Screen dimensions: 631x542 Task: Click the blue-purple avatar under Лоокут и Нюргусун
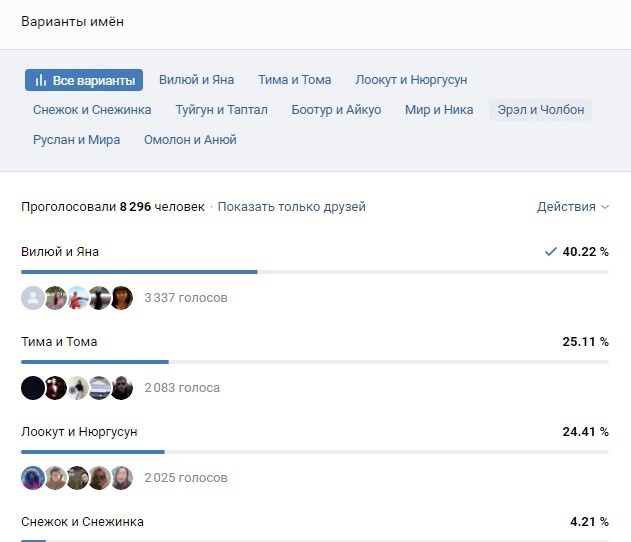point(33,478)
